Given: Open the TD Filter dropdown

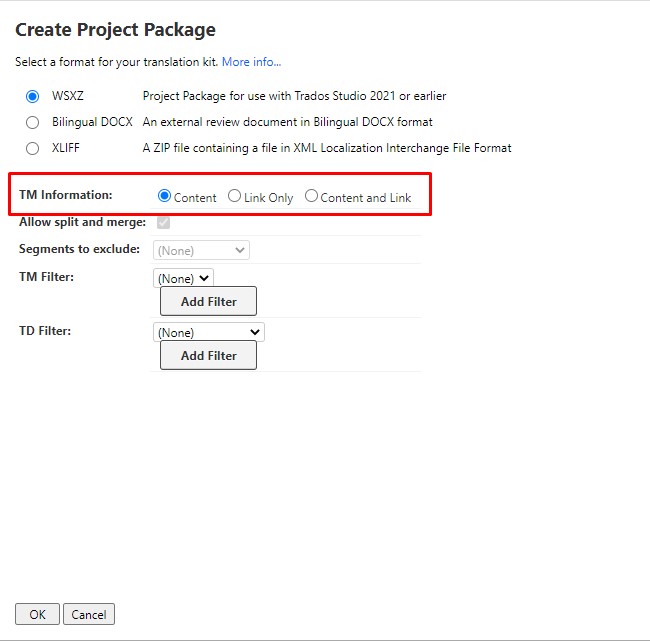Looking at the screenshot, I should (x=208, y=332).
